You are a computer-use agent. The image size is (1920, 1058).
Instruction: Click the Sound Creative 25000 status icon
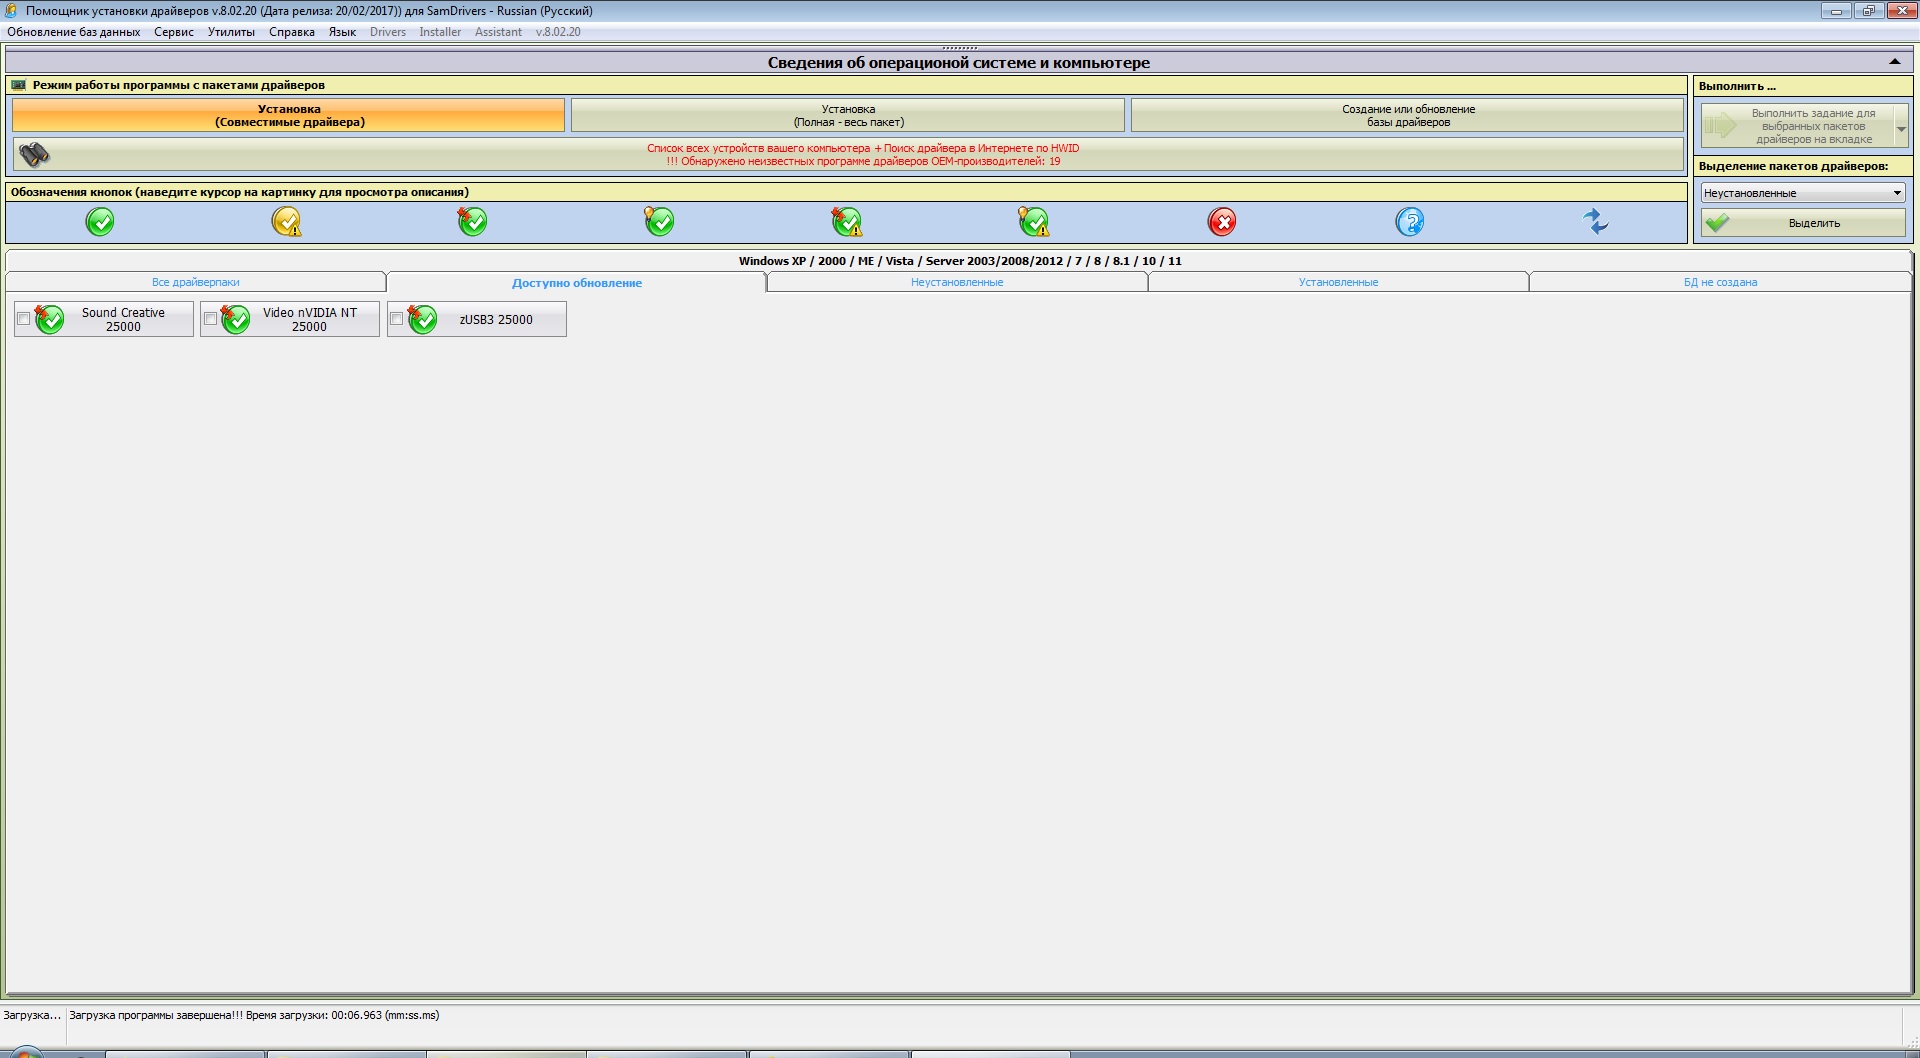[x=49, y=319]
